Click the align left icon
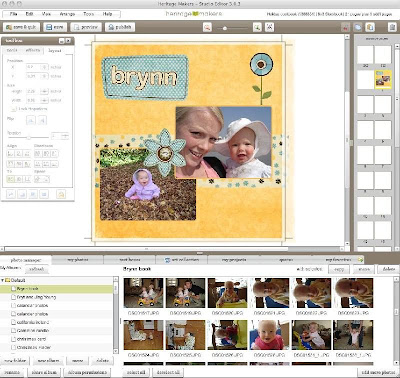This screenshot has height=378, width=400. [x=11, y=154]
